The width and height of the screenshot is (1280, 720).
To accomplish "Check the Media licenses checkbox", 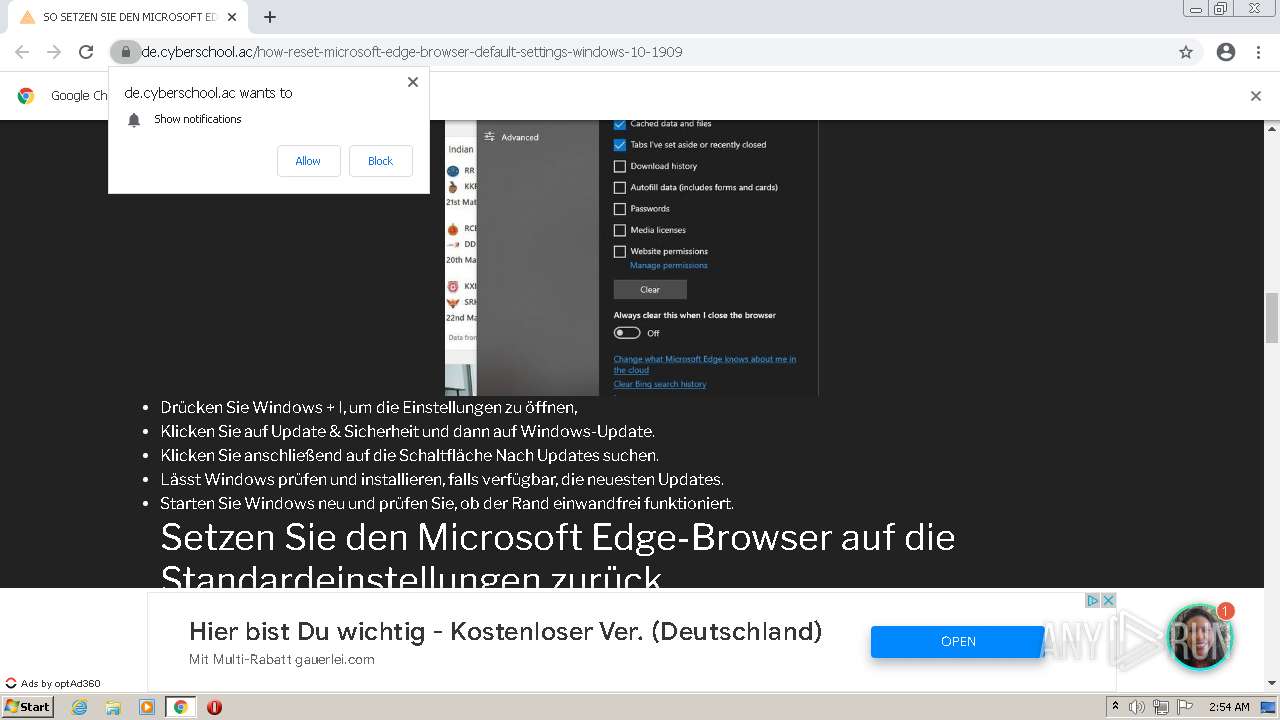I will point(620,230).
